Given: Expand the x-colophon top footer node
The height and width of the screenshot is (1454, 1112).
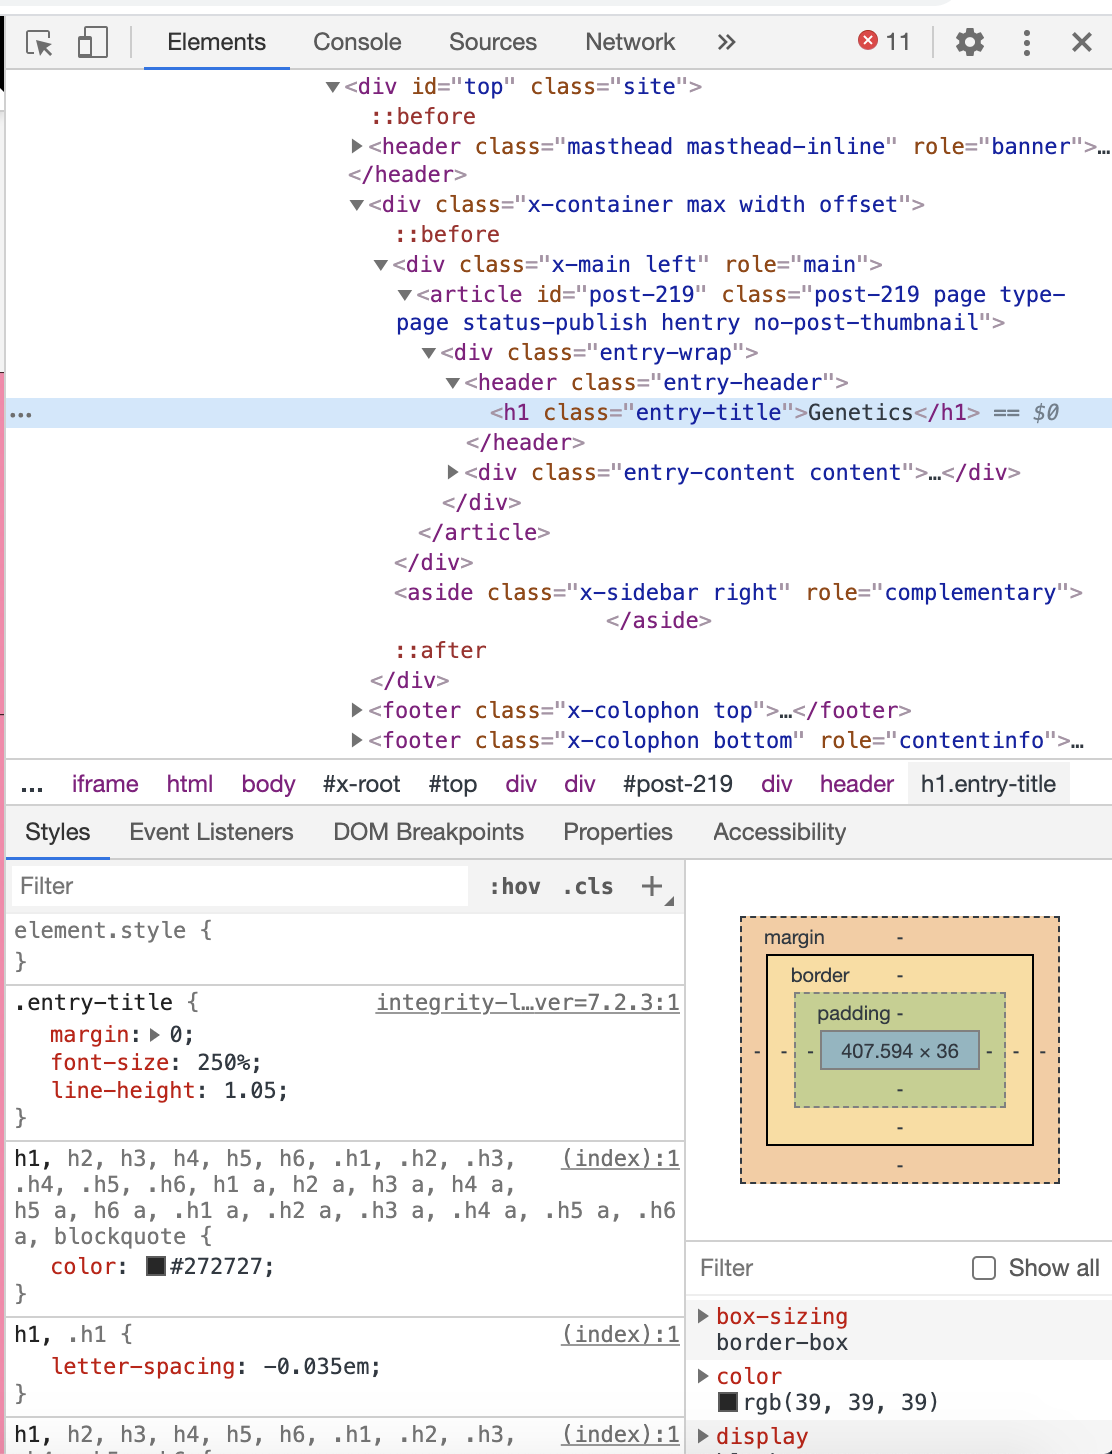Looking at the screenshot, I should (x=357, y=710).
